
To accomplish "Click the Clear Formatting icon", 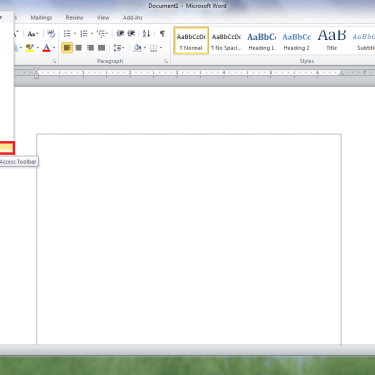I will (x=51, y=34).
